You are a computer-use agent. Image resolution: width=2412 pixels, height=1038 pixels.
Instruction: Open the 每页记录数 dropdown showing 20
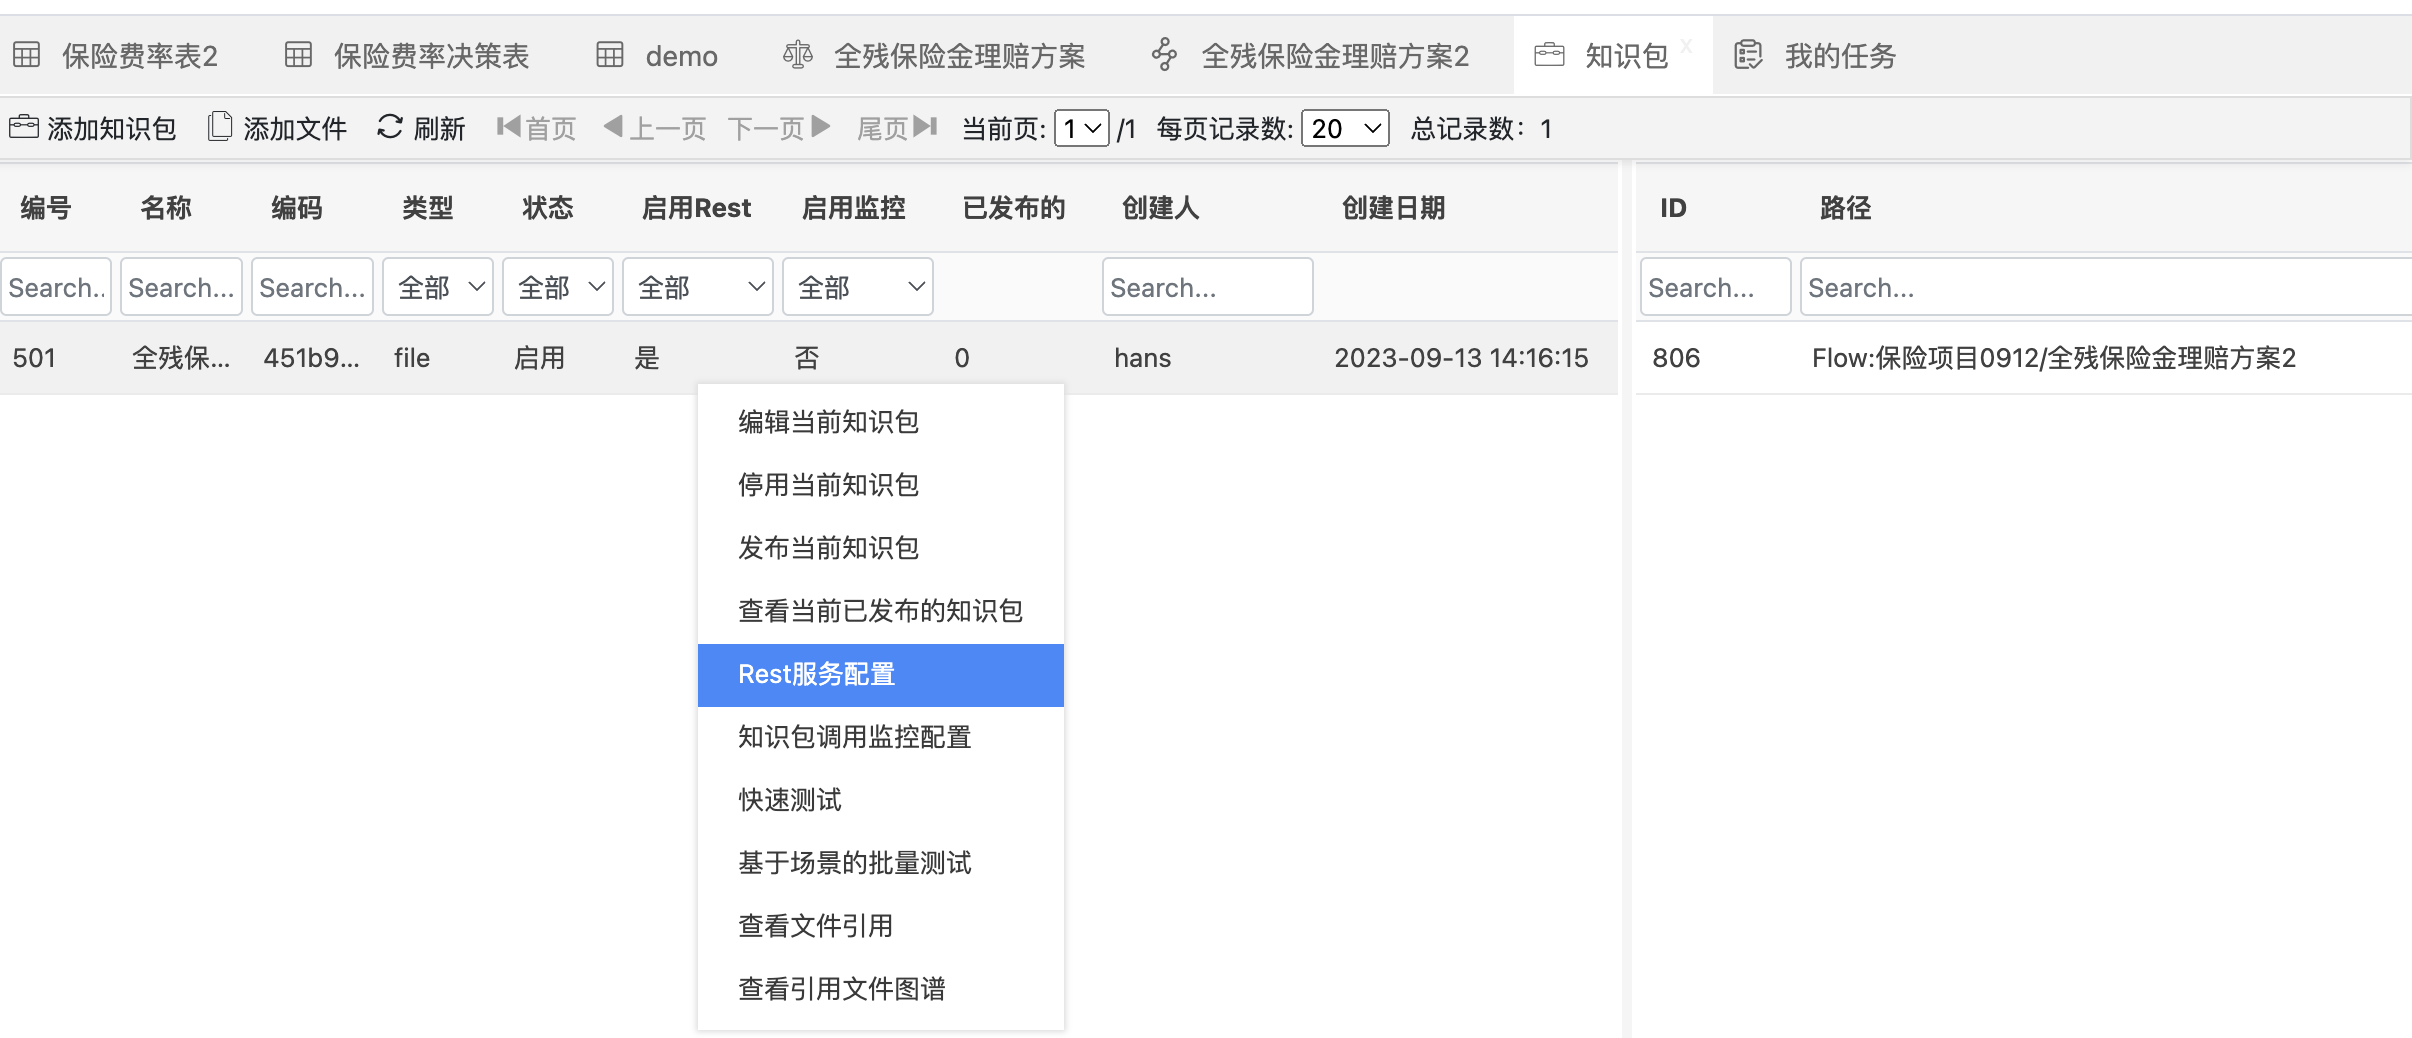[1345, 129]
